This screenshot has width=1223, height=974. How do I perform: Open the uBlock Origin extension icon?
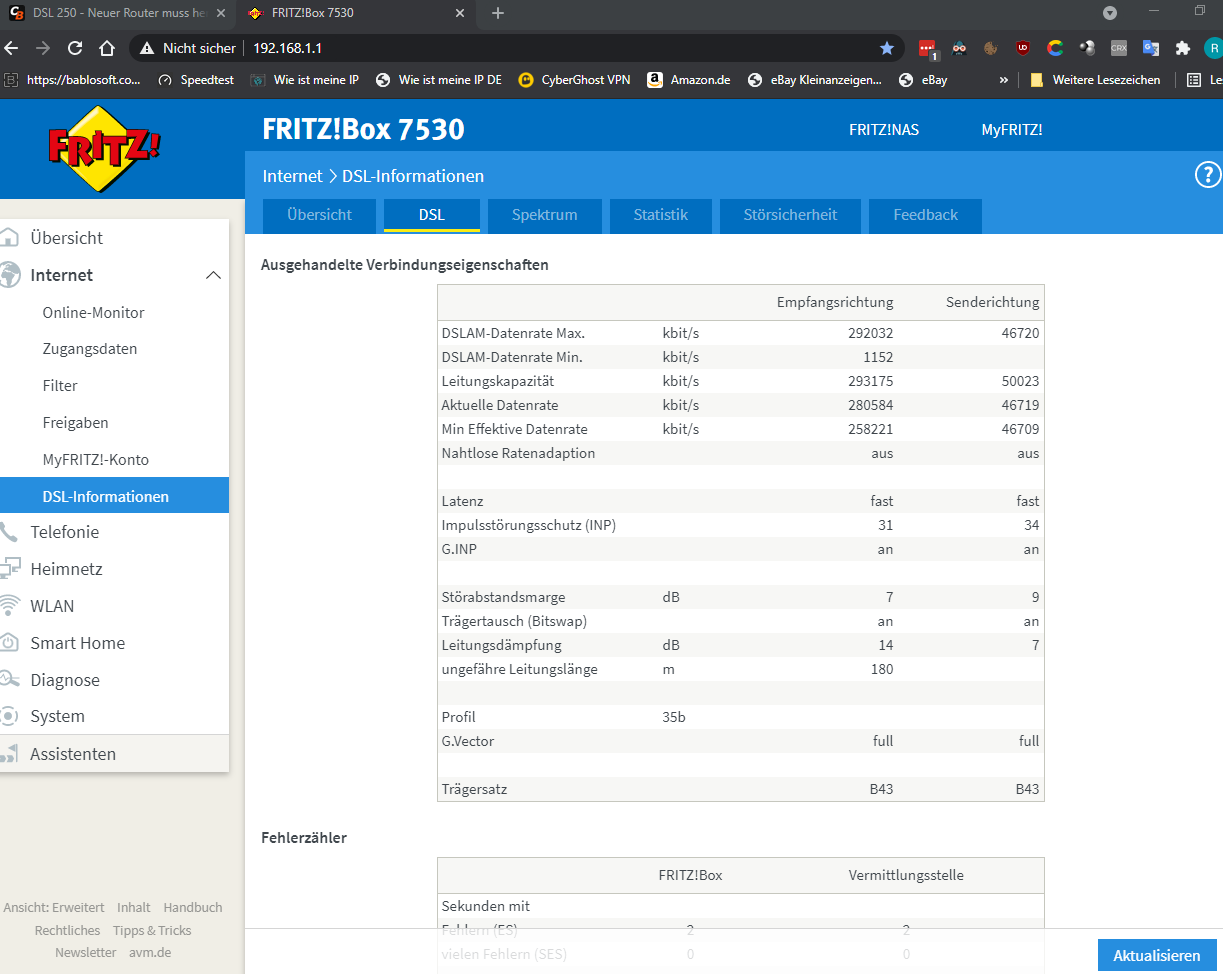[1023, 48]
